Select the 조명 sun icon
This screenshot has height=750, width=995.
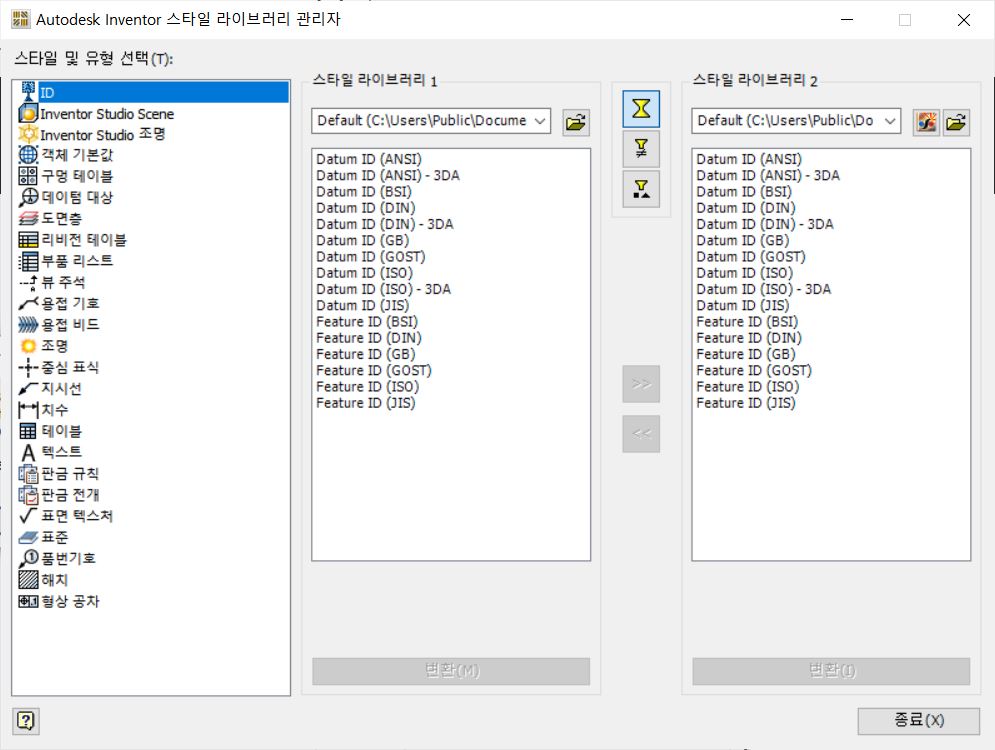coord(29,346)
